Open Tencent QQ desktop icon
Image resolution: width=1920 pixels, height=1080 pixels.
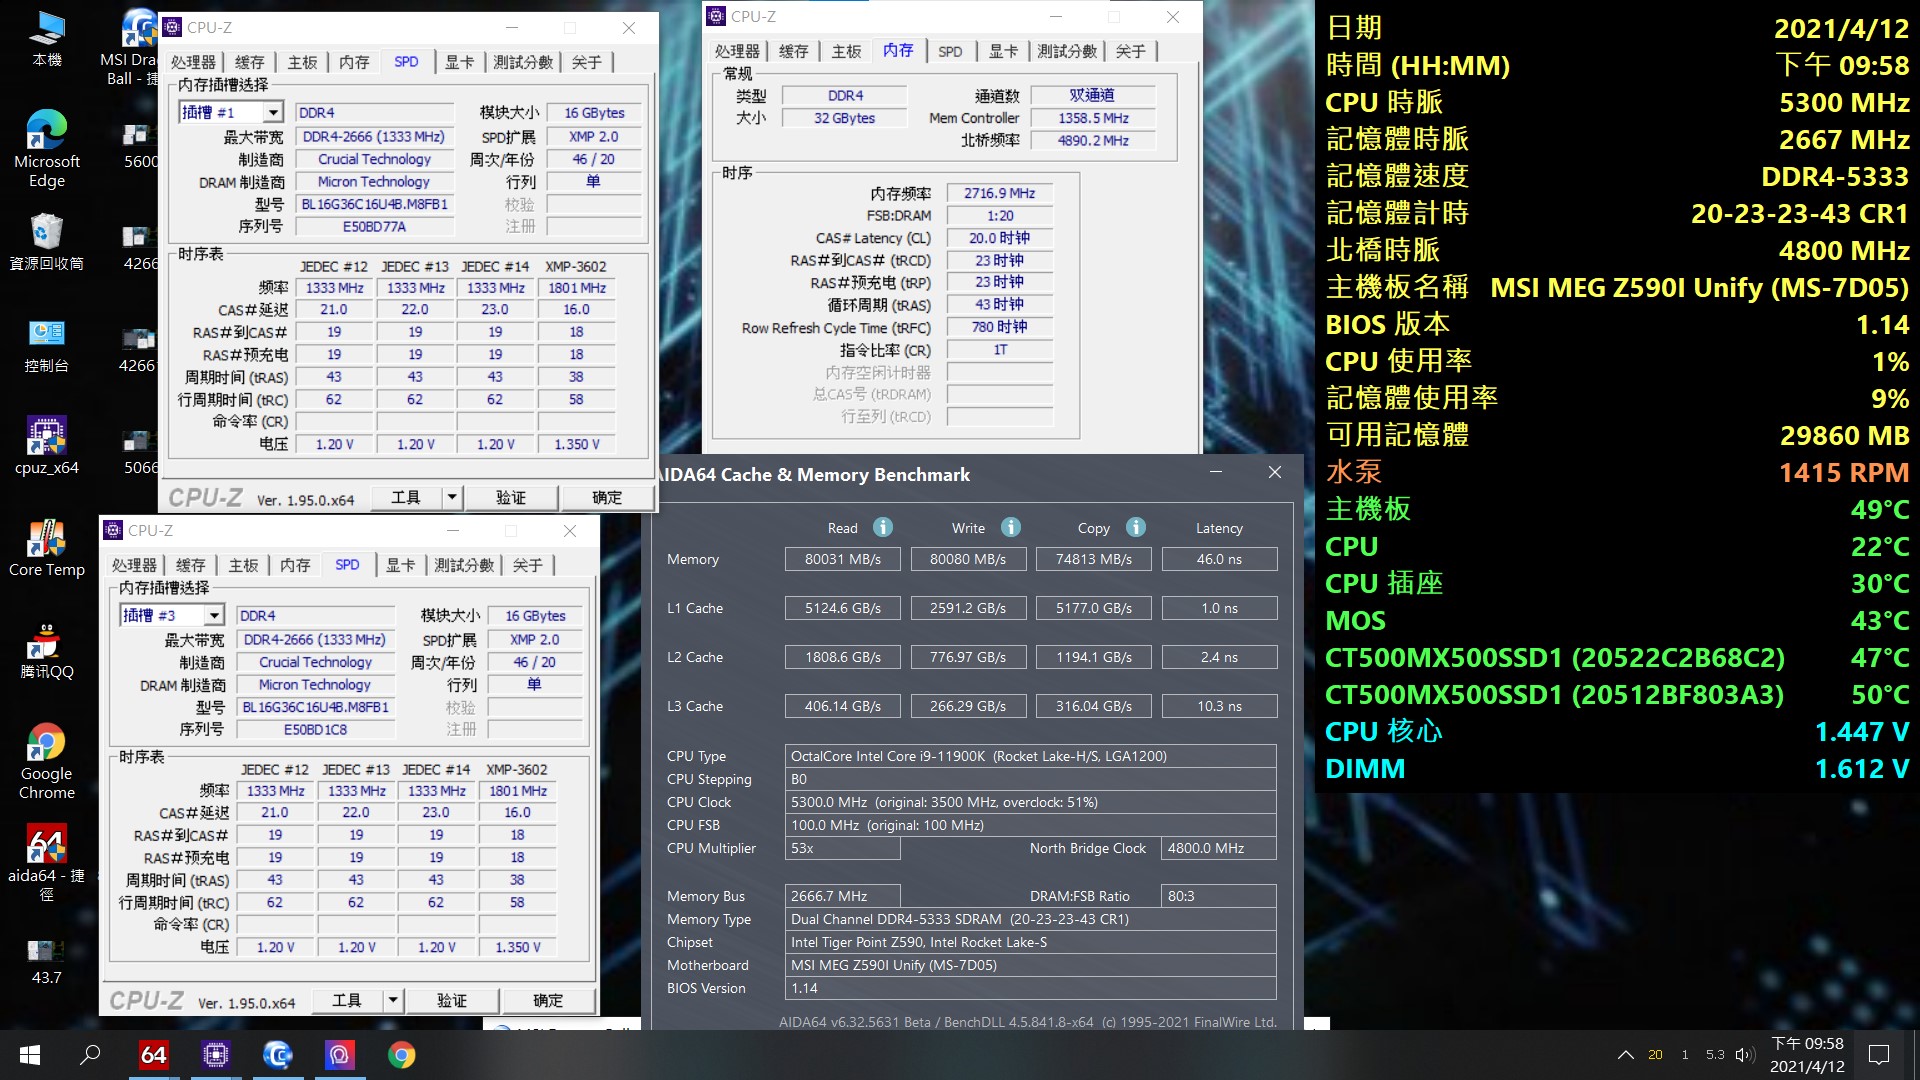point(46,650)
